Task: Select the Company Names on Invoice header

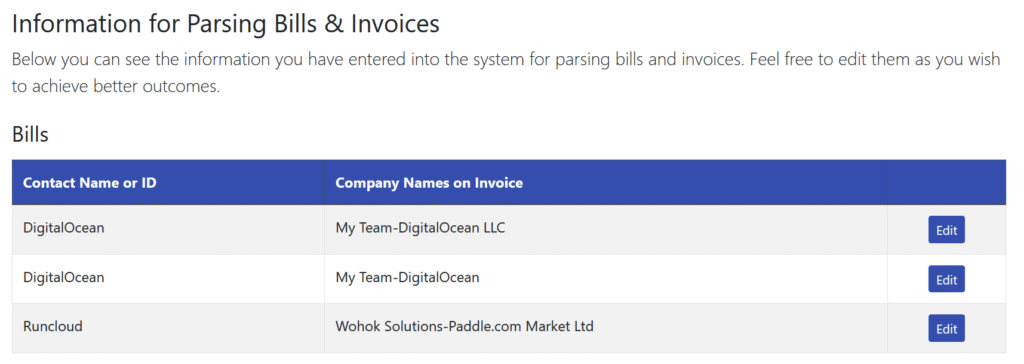Action: (x=606, y=182)
